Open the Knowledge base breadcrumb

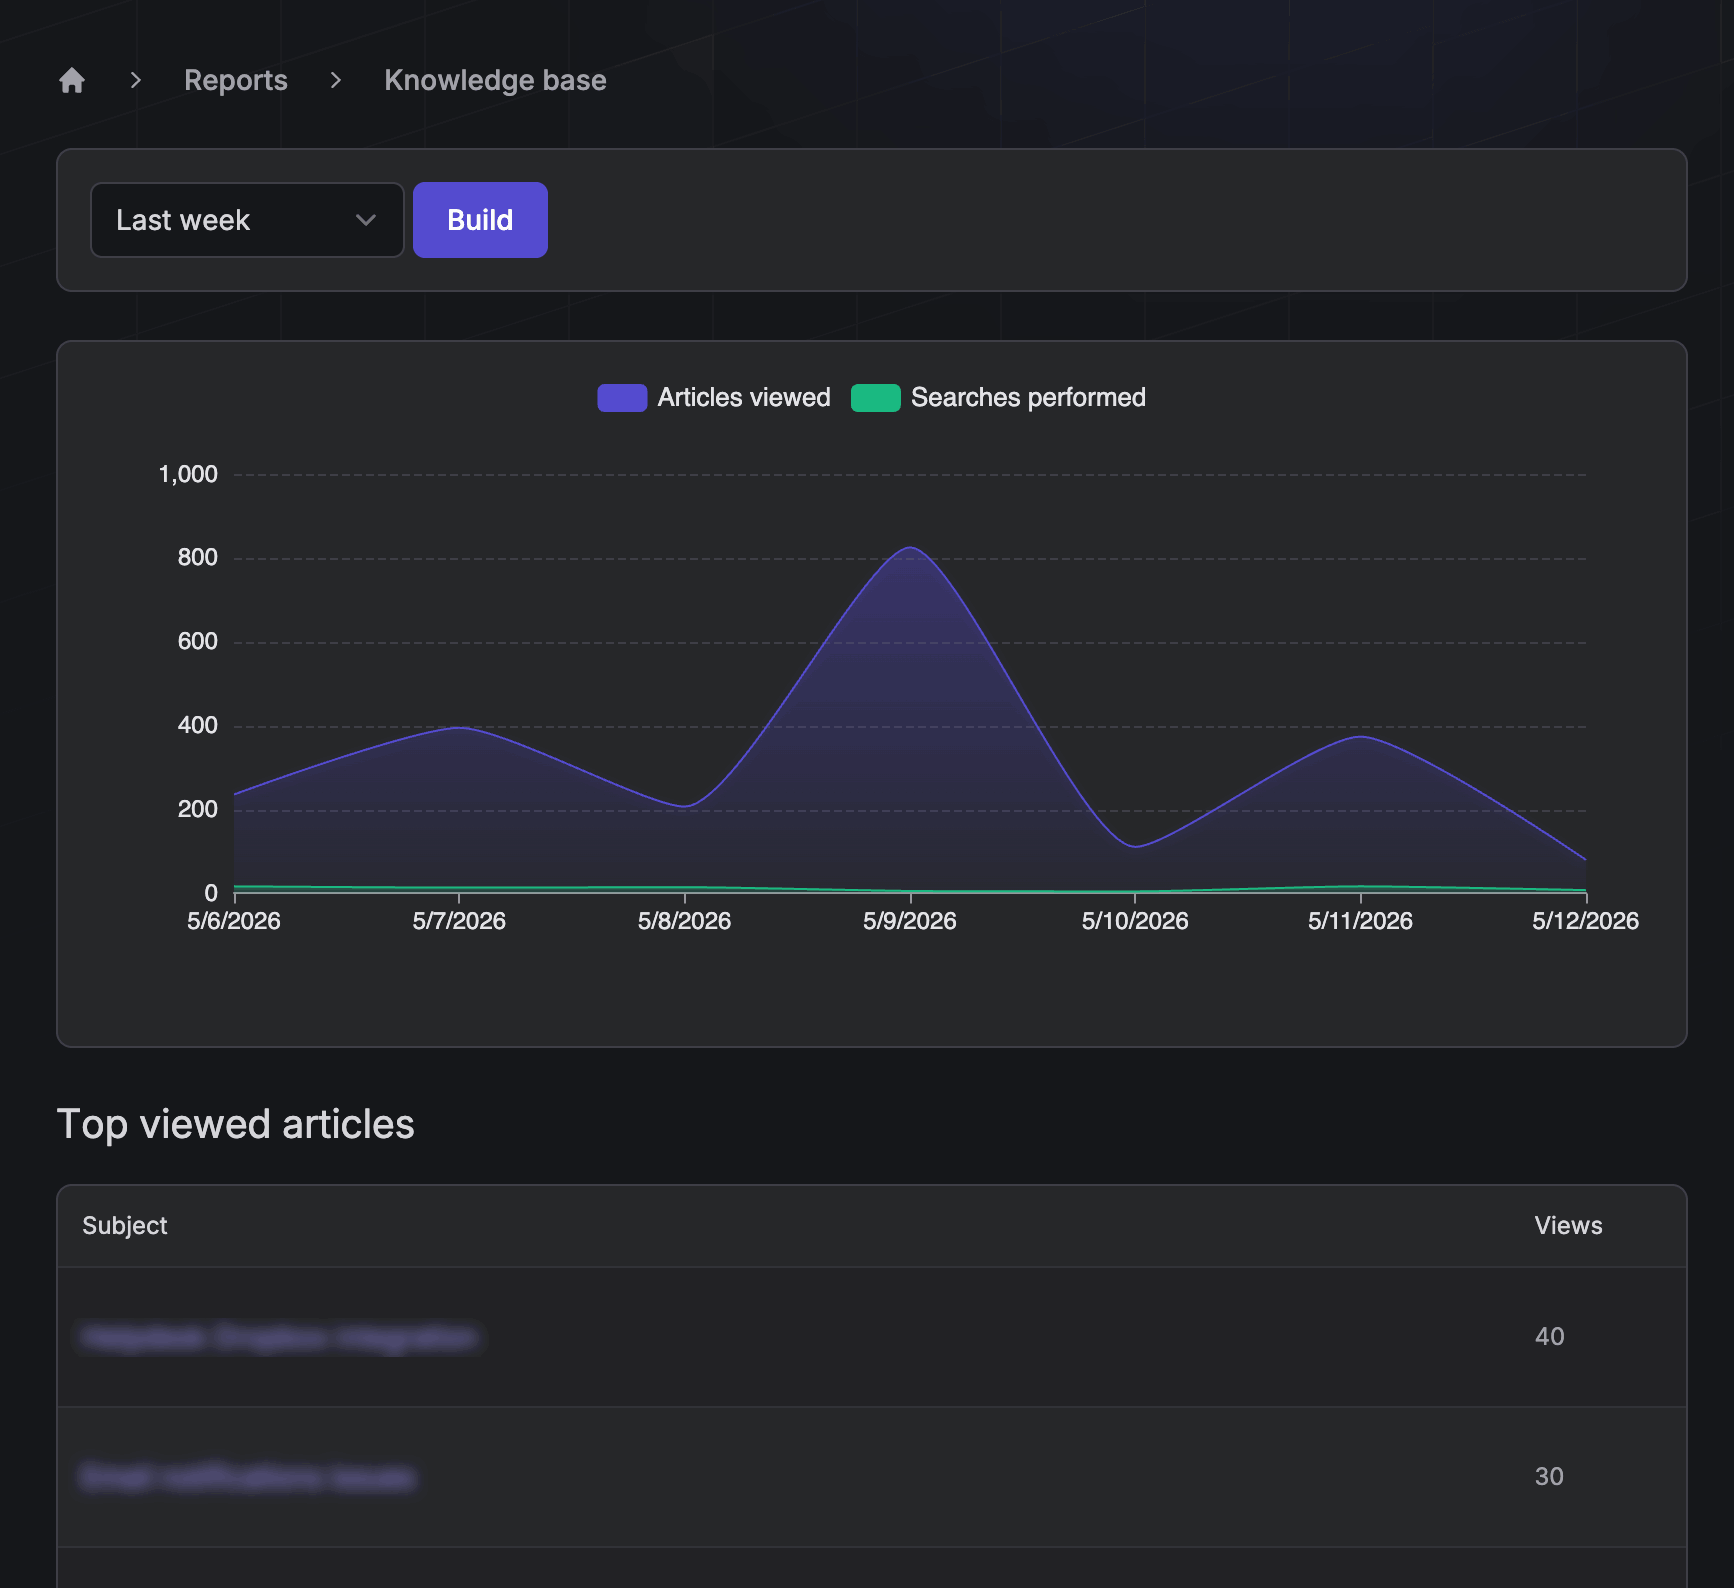[x=495, y=80]
